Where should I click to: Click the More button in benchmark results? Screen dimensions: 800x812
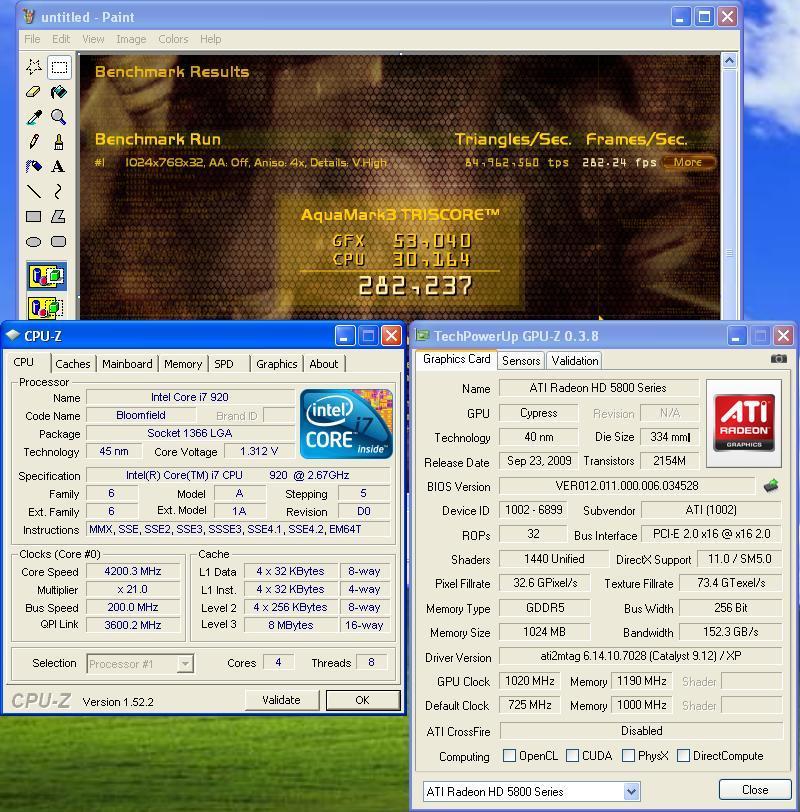[x=688, y=162]
